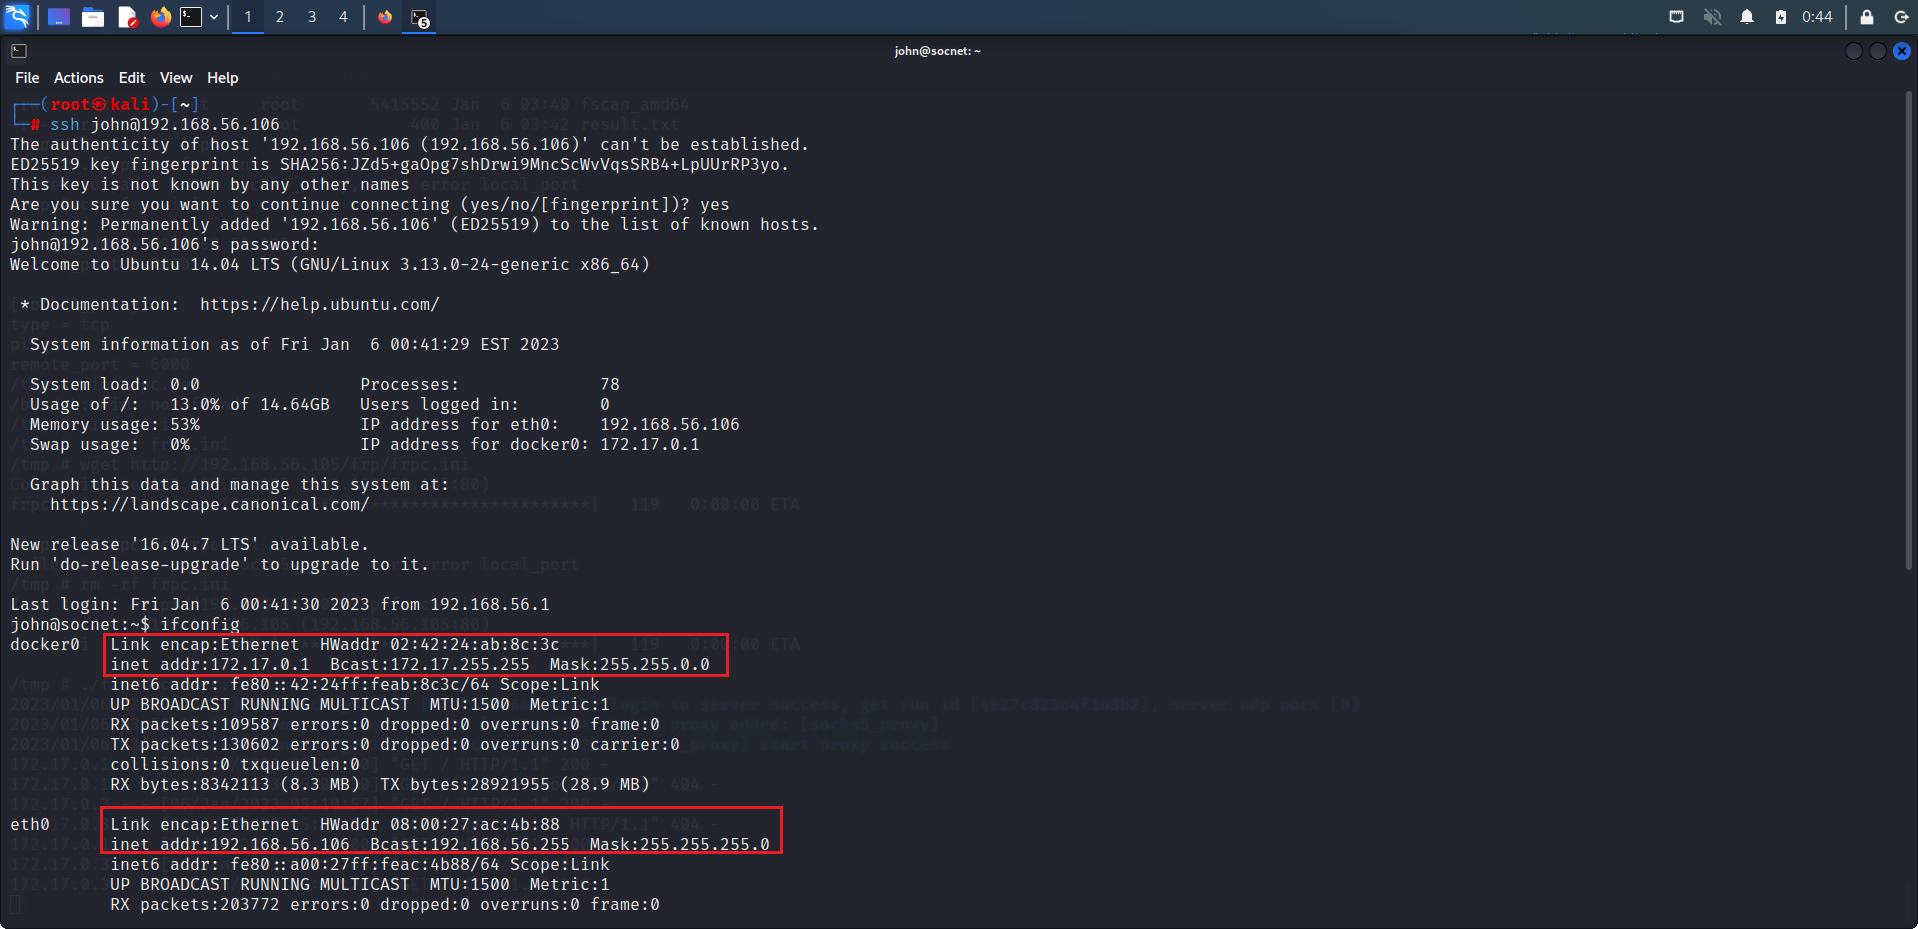1918x929 pixels.
Task: Unmute audio via the muted volume icon
Action: [x=1712, y=17]
